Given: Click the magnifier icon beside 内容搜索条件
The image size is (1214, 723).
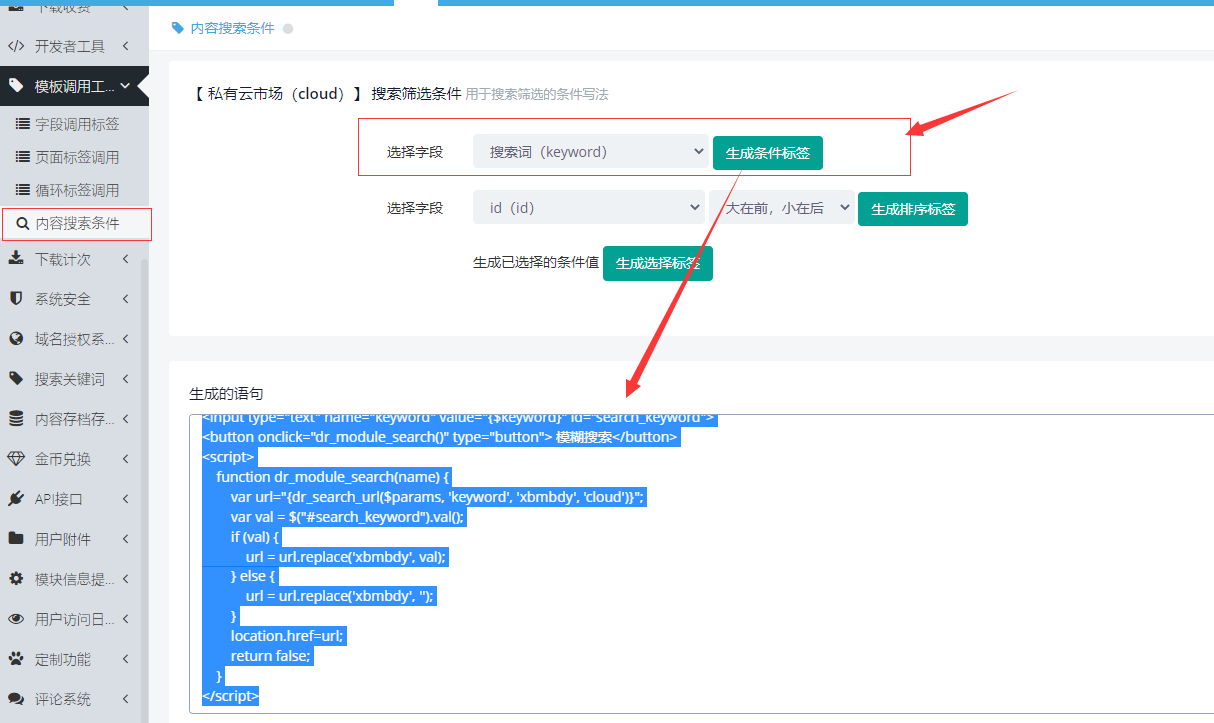Looking at the screenshot, I should pos(23,224).
